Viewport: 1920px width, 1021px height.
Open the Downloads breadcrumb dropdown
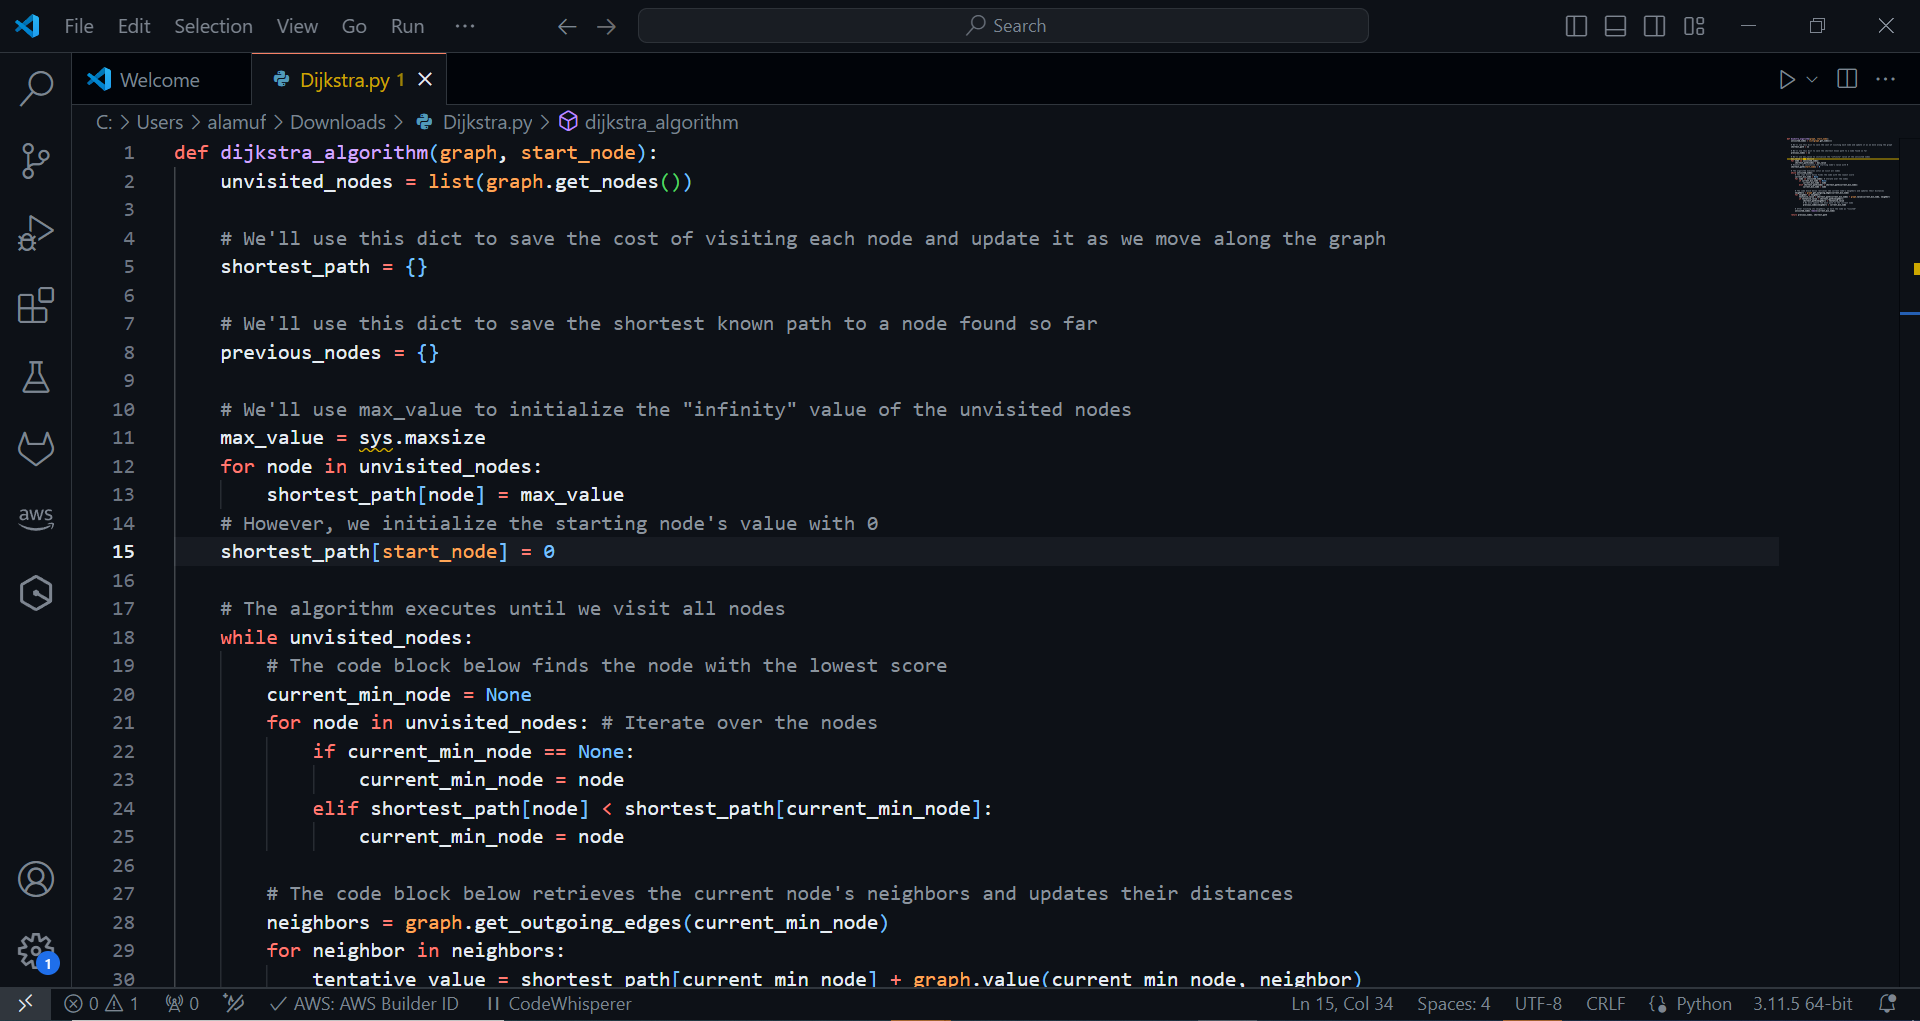pyautogui.click(x=337, y=122)
